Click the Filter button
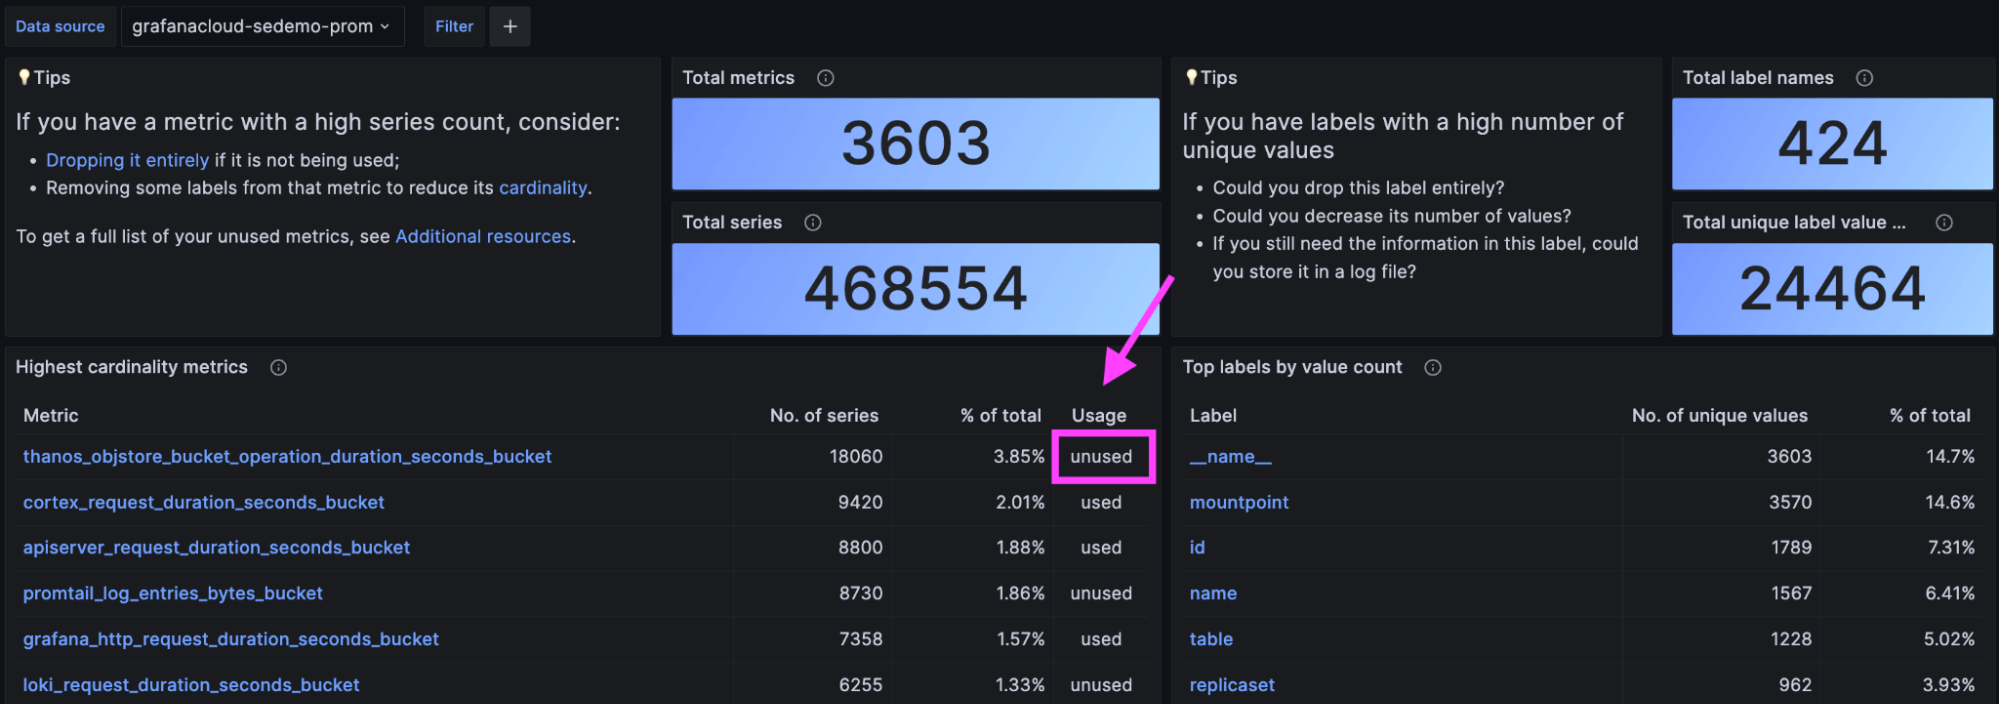The height and width of the screenshot is (704, 1999). click(454, 27)
